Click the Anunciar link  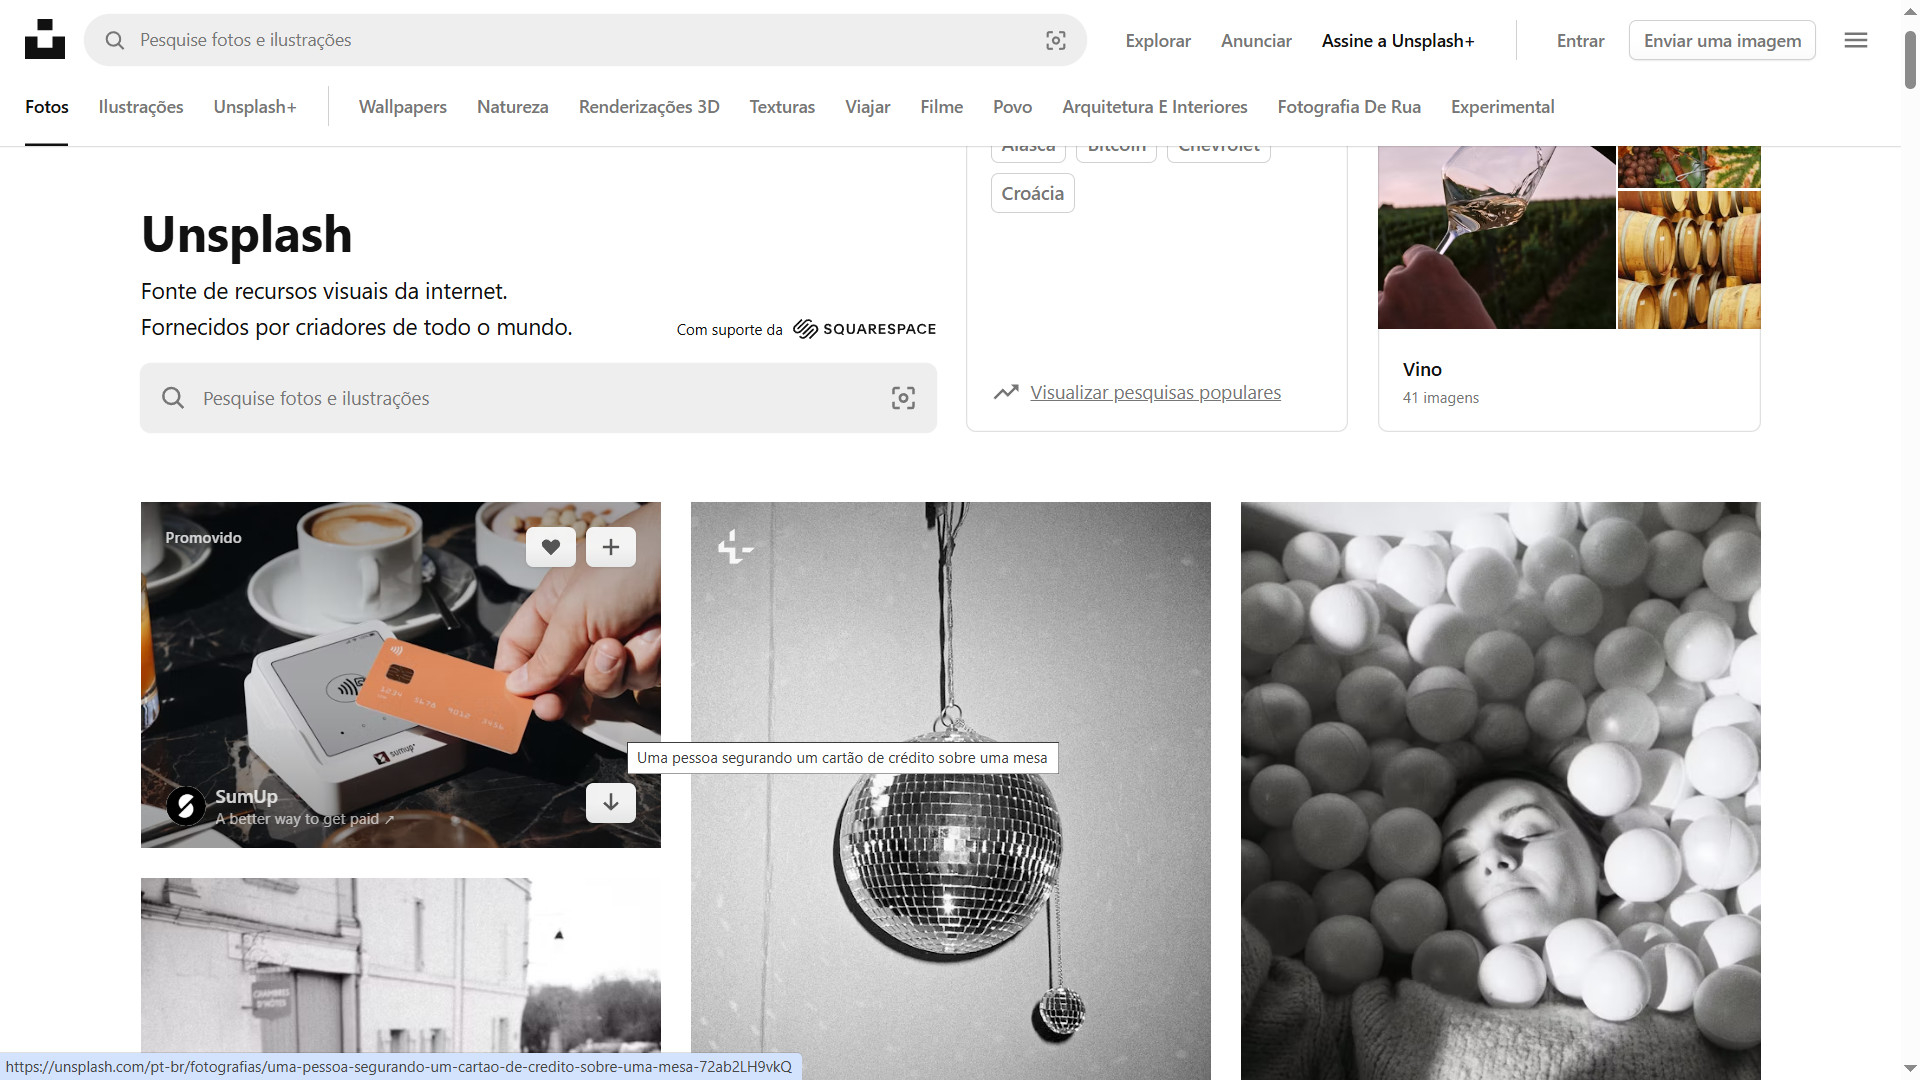pyautogui.click(x=1256, y=41)
